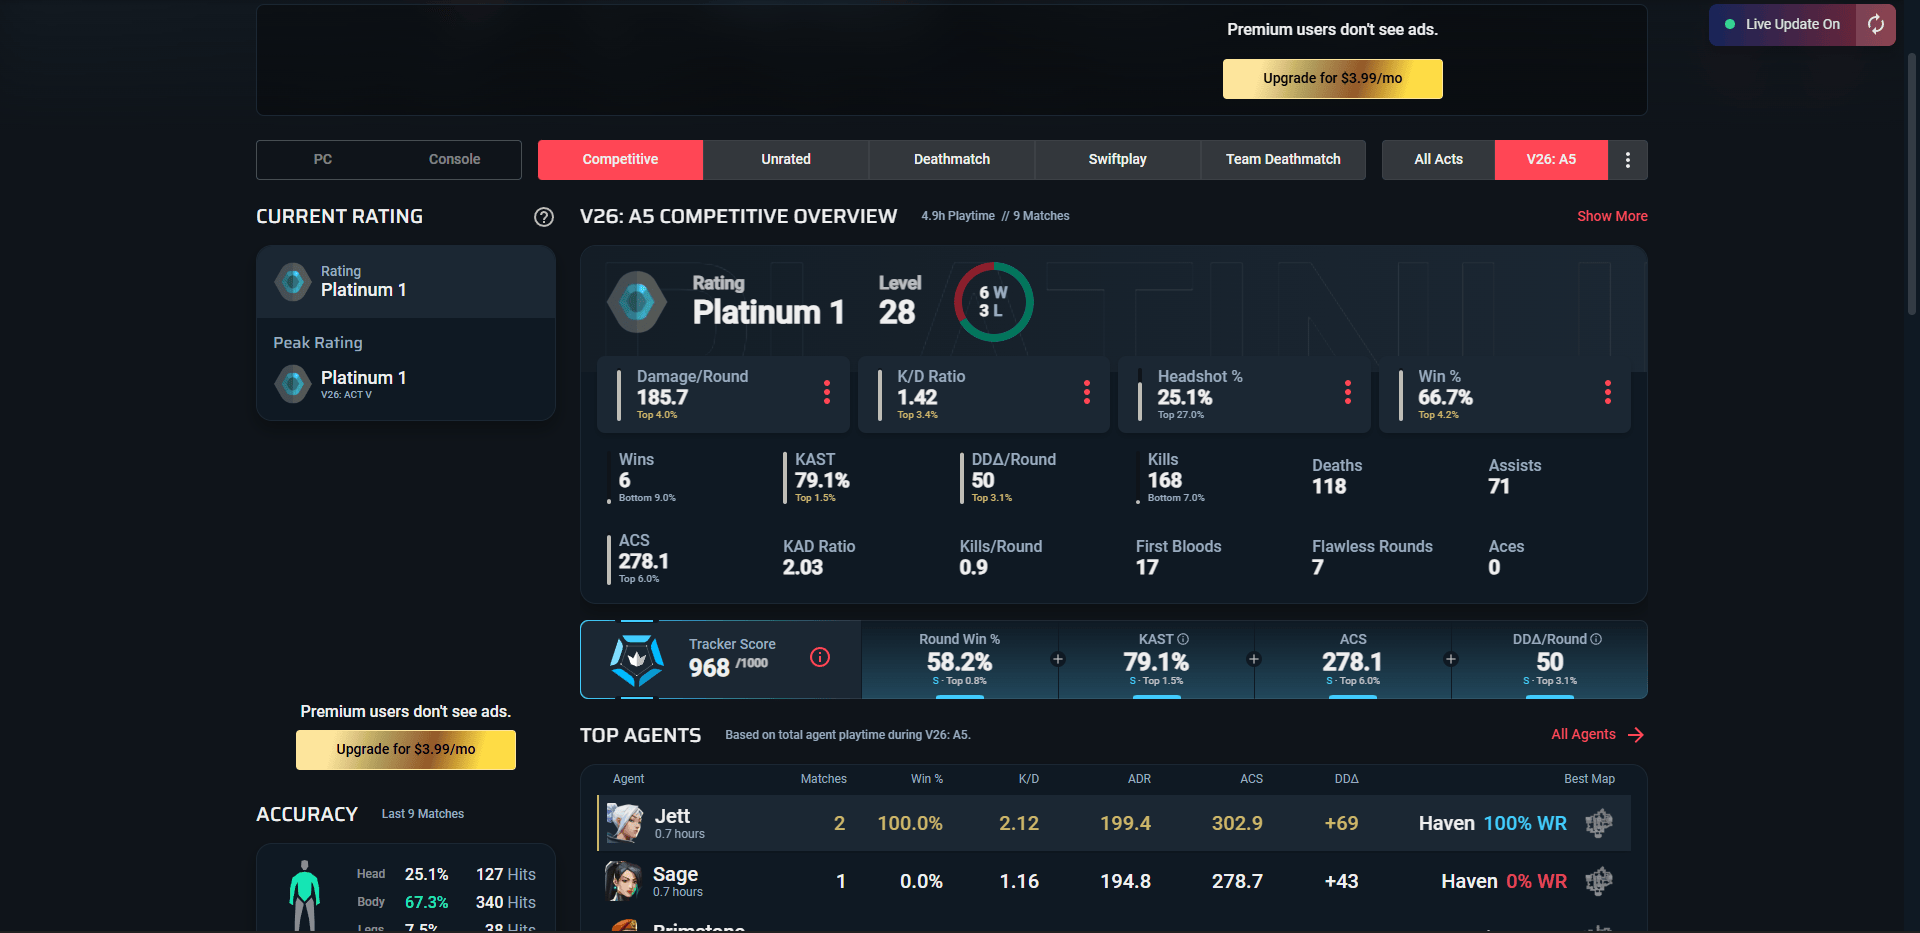Switch to the Team Deathmatch tab
This screenshot has width=1920, height=933.
click(x=1283, y=160)
